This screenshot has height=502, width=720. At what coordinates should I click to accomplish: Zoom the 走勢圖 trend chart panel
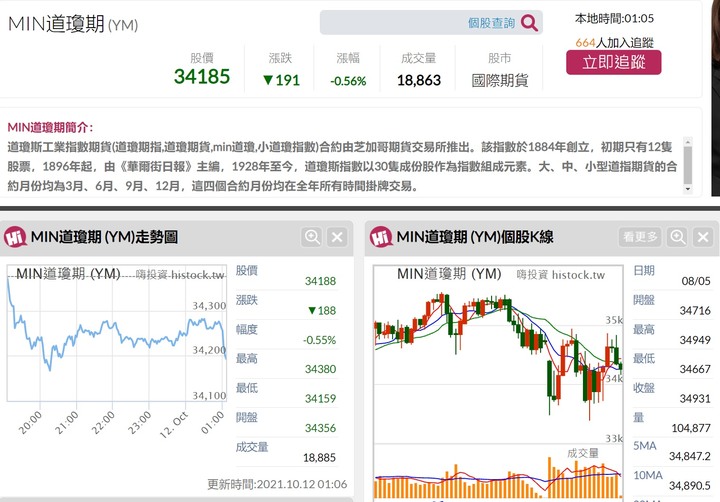pos(312,237)
